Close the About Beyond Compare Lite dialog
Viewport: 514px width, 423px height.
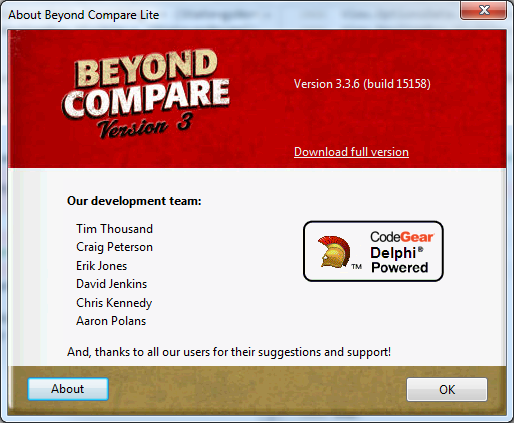point(483,10)
